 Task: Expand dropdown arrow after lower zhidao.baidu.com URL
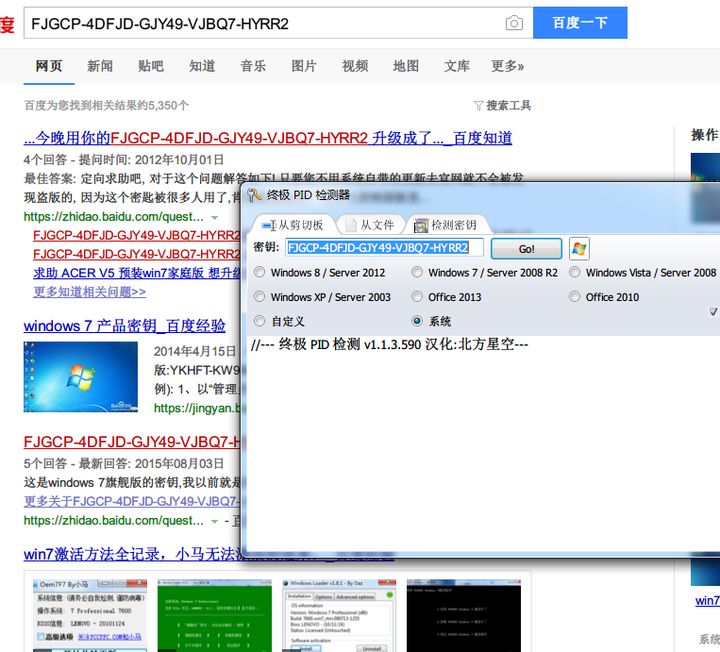(214, 521)
